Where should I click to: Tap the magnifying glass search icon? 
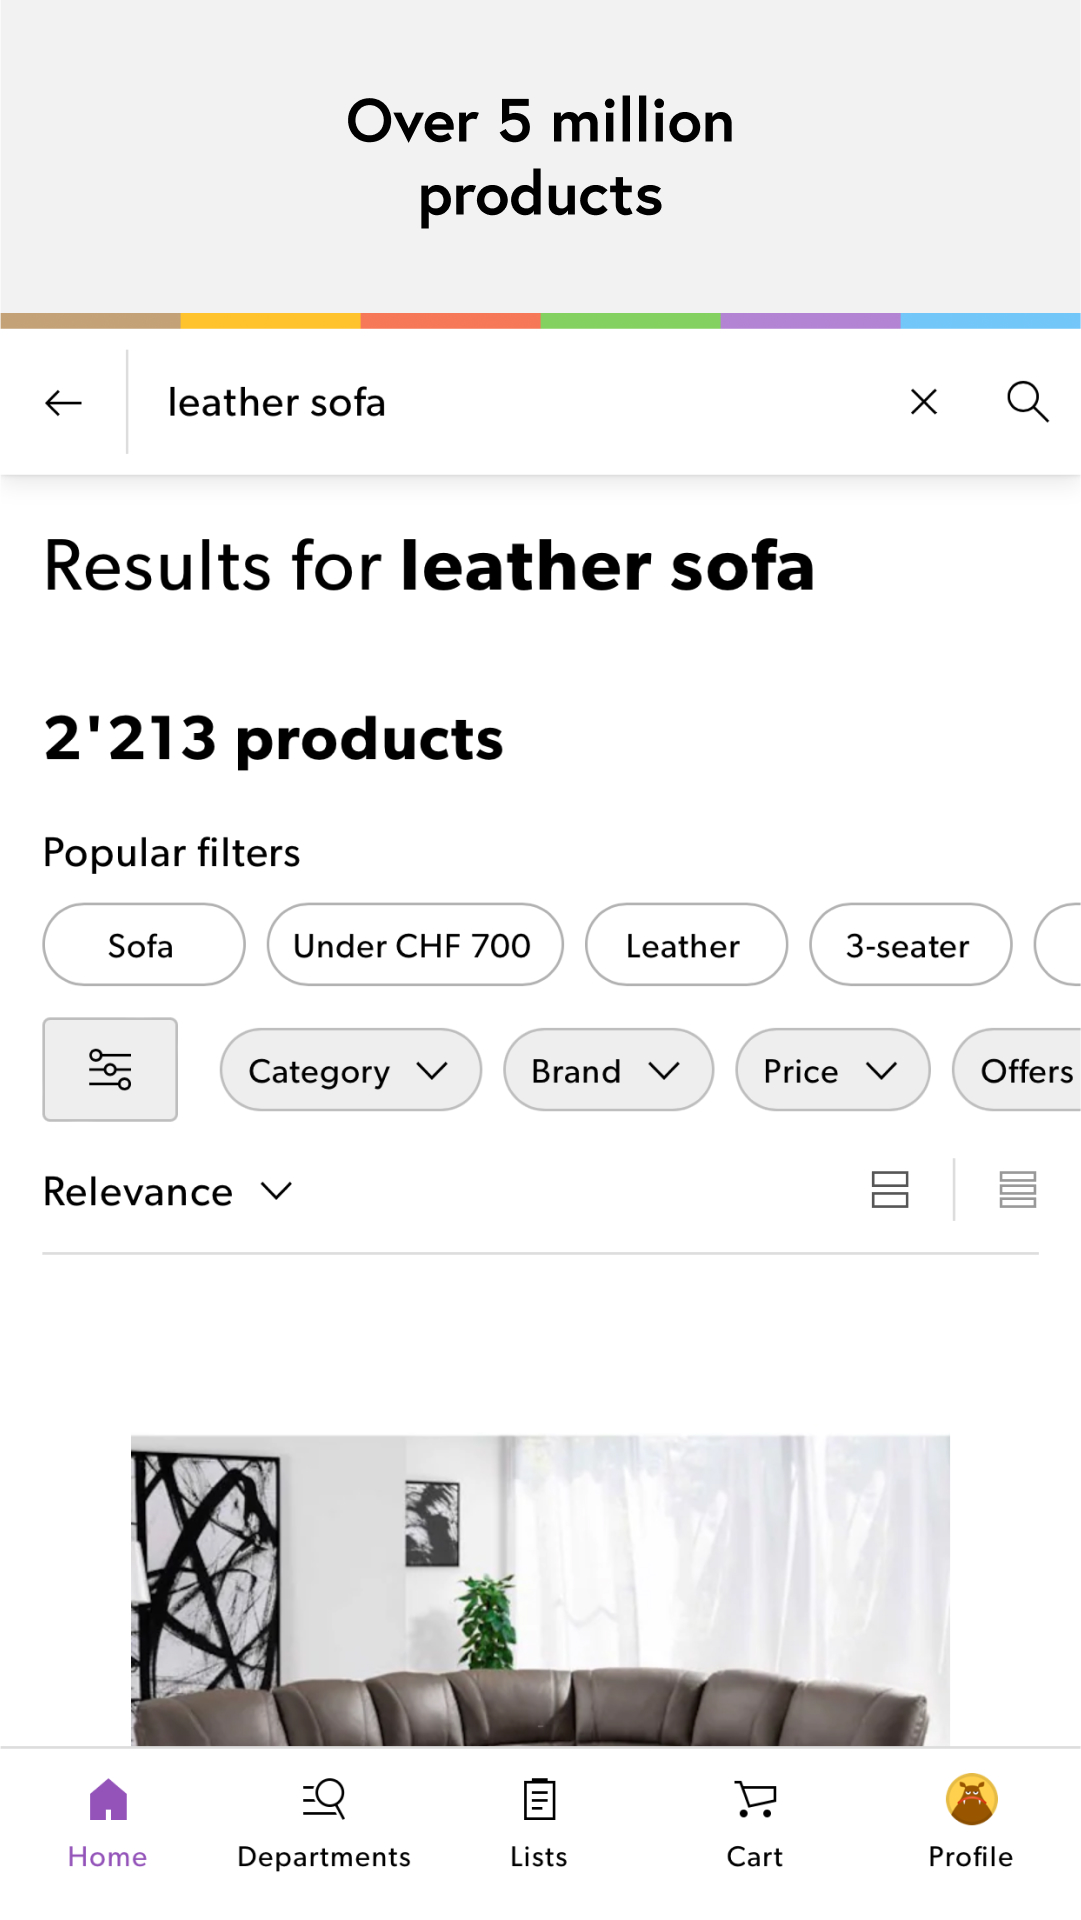[x=1027, y=402]
